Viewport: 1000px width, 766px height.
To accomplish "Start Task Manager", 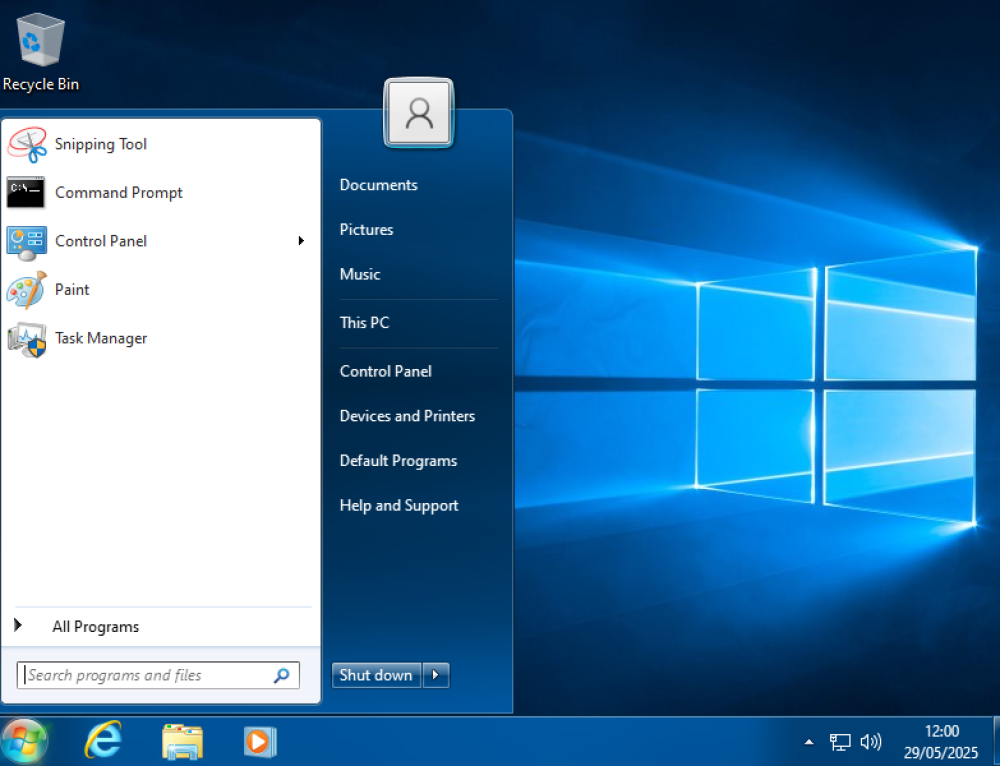I will (x=100, y=338).
